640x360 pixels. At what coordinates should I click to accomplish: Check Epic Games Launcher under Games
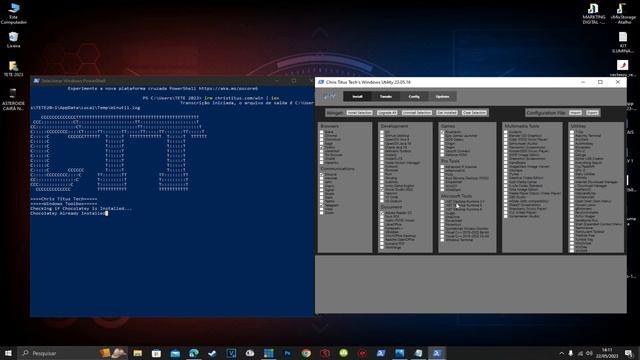point(442,136)
